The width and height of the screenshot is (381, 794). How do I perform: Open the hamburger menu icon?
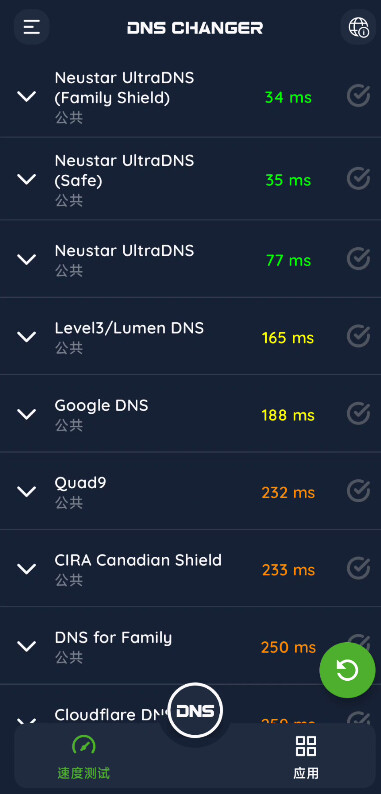coord(31,27)
